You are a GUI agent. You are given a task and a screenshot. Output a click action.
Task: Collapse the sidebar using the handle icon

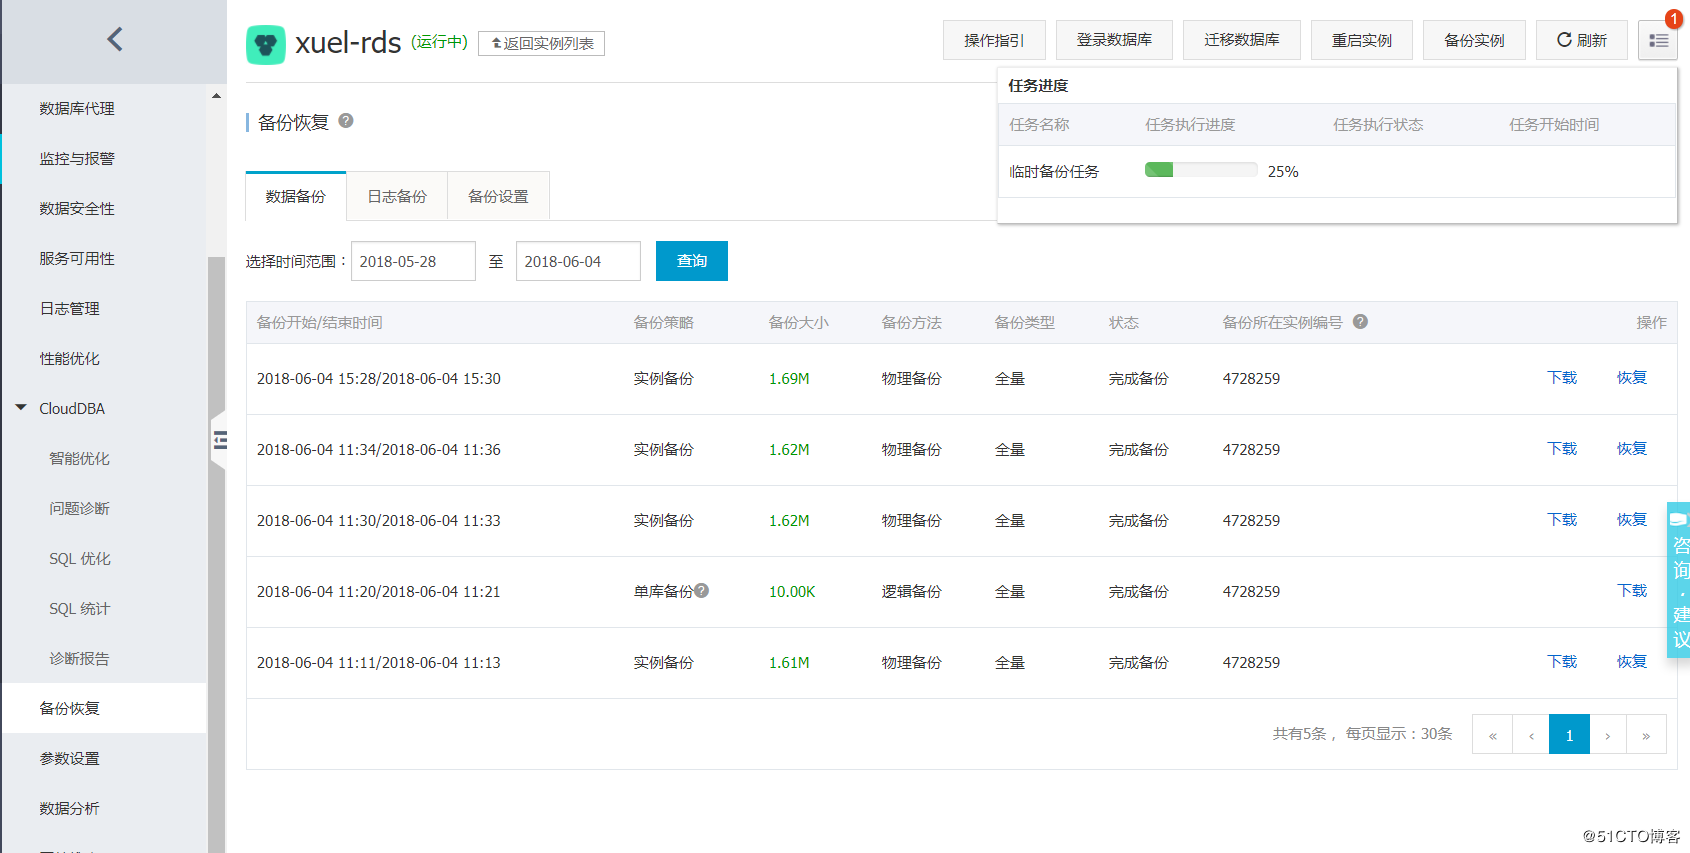click(x=220, y=440)
